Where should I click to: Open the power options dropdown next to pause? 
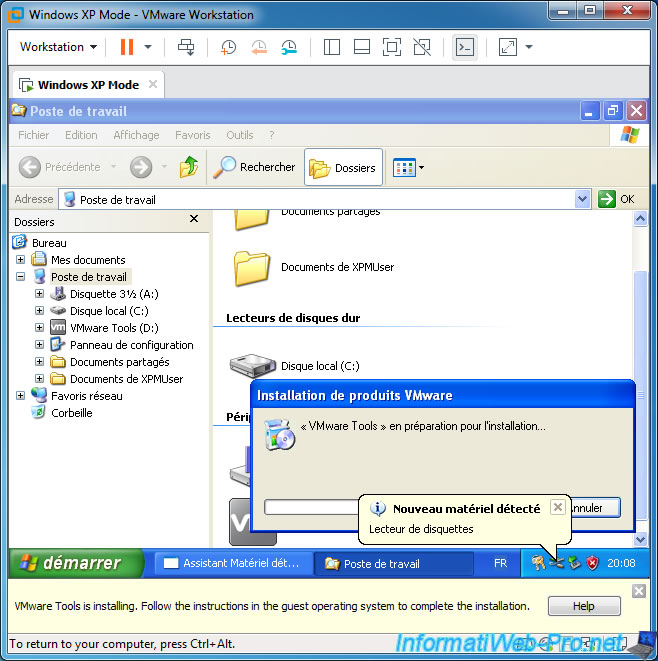tap(148, 47)
